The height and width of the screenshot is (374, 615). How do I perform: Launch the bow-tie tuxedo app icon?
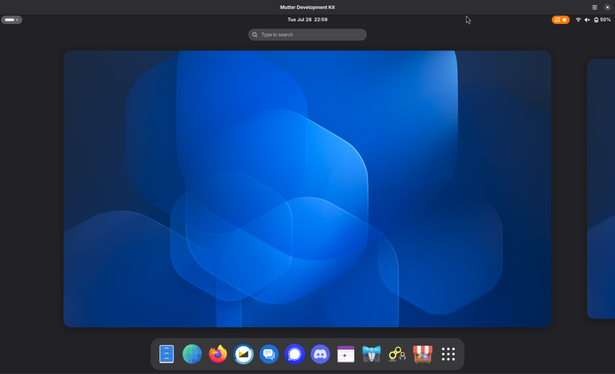coord(371,354)
